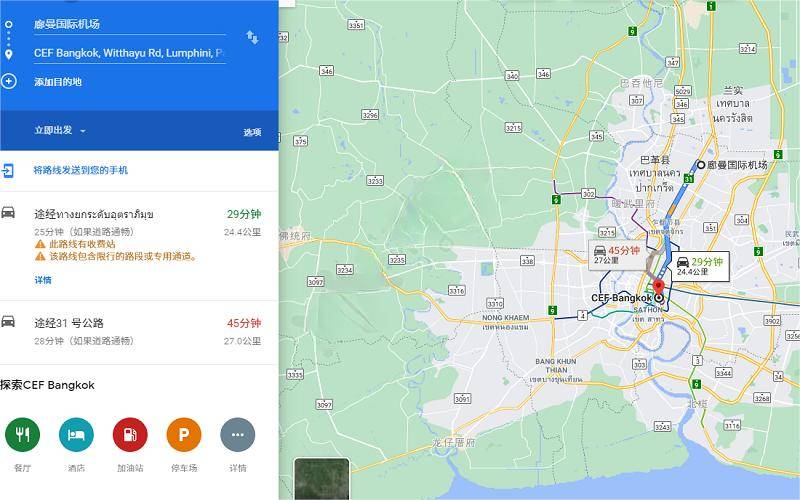Image resolution: width=800 pixels, height=500 pixels.
Task: Click the 加油站 label under gas icon
Action: click(130, 468)
